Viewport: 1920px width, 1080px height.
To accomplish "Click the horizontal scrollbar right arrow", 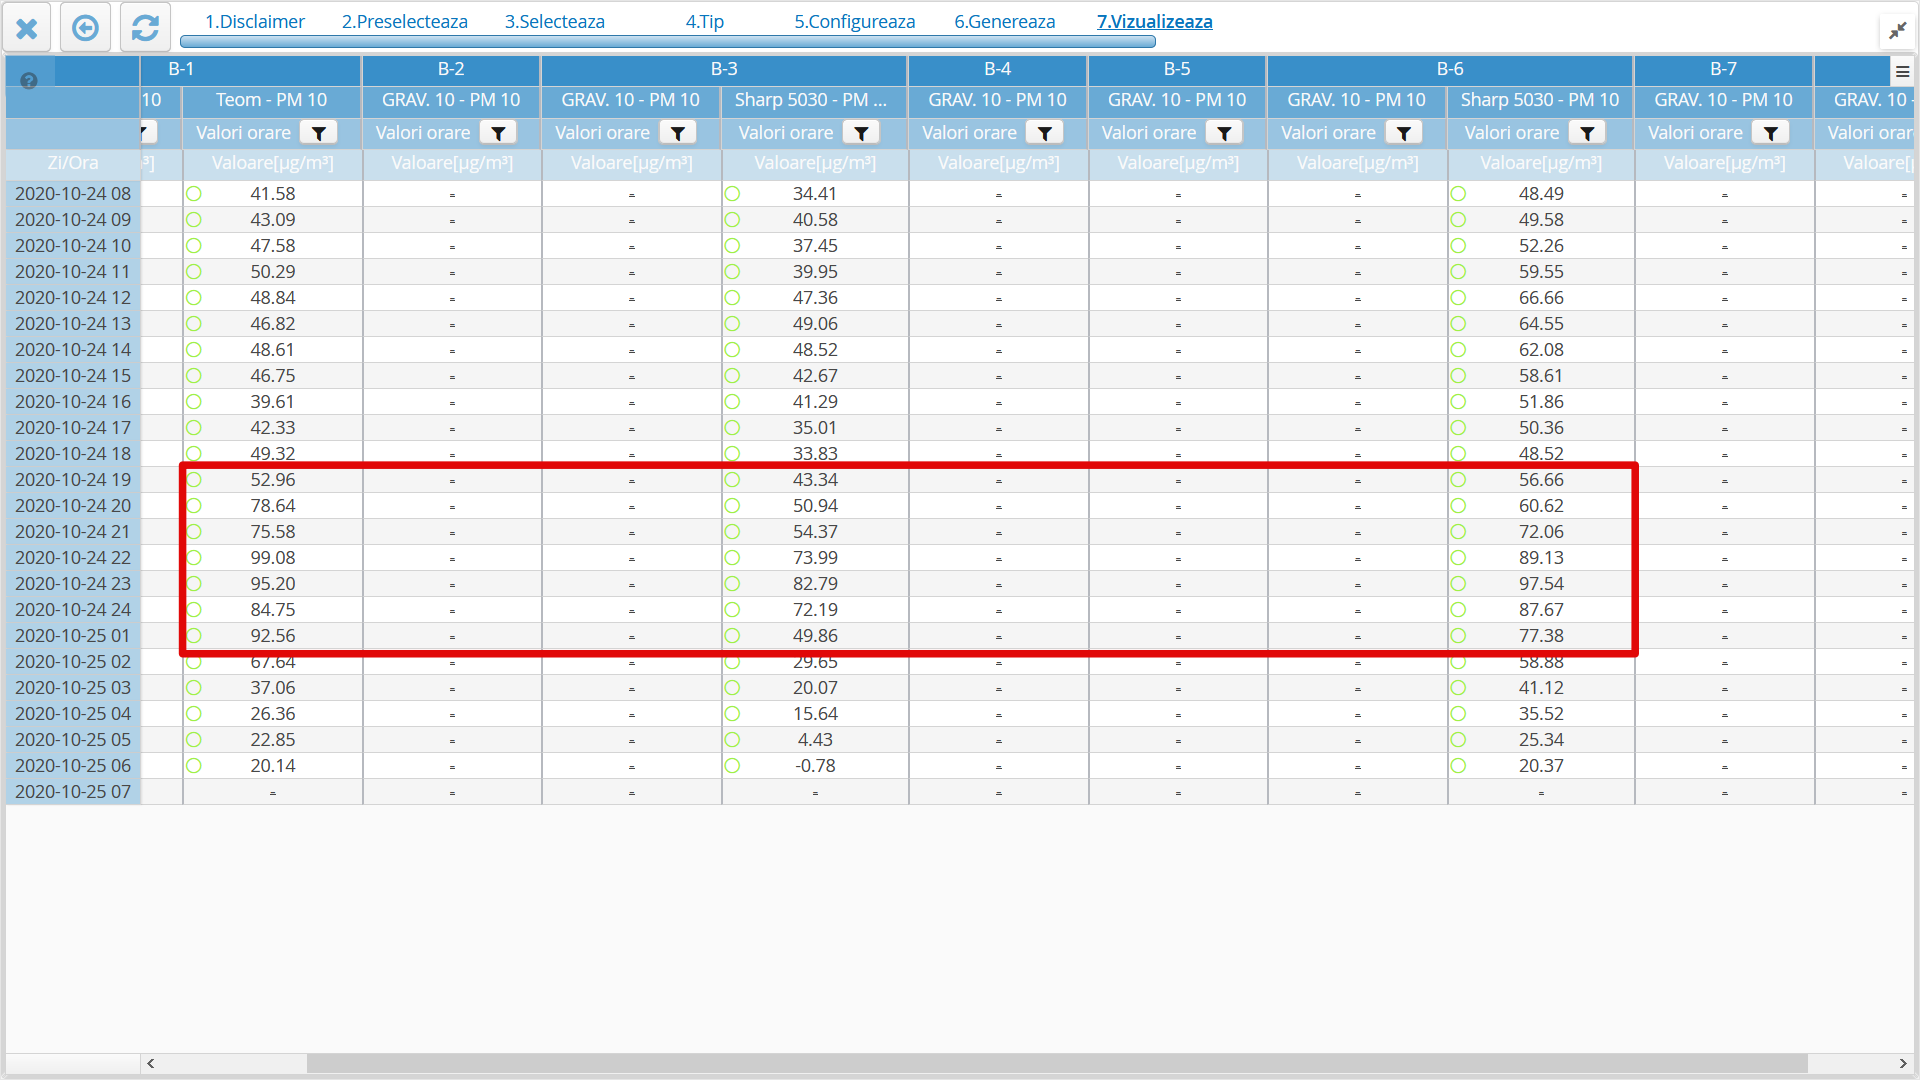I will [1902, 1063].
